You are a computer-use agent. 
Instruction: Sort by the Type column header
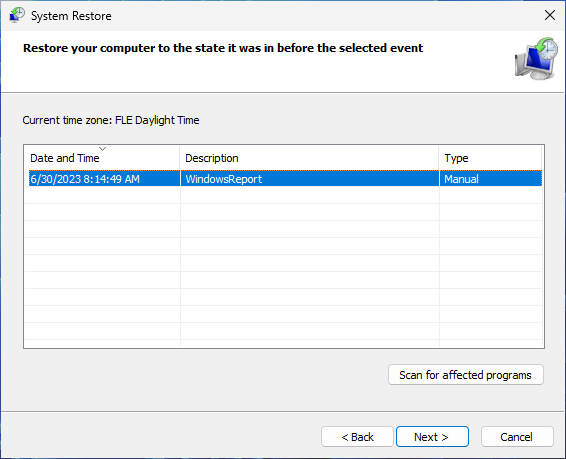click(x=491, y=158)
